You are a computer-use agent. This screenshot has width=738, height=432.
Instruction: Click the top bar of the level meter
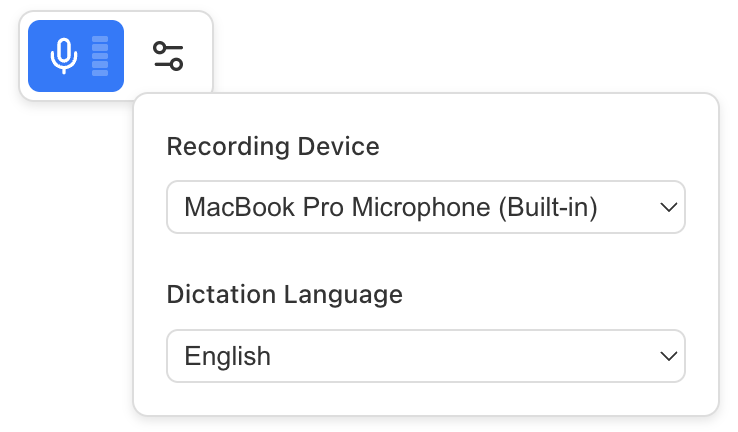(100, 40)
